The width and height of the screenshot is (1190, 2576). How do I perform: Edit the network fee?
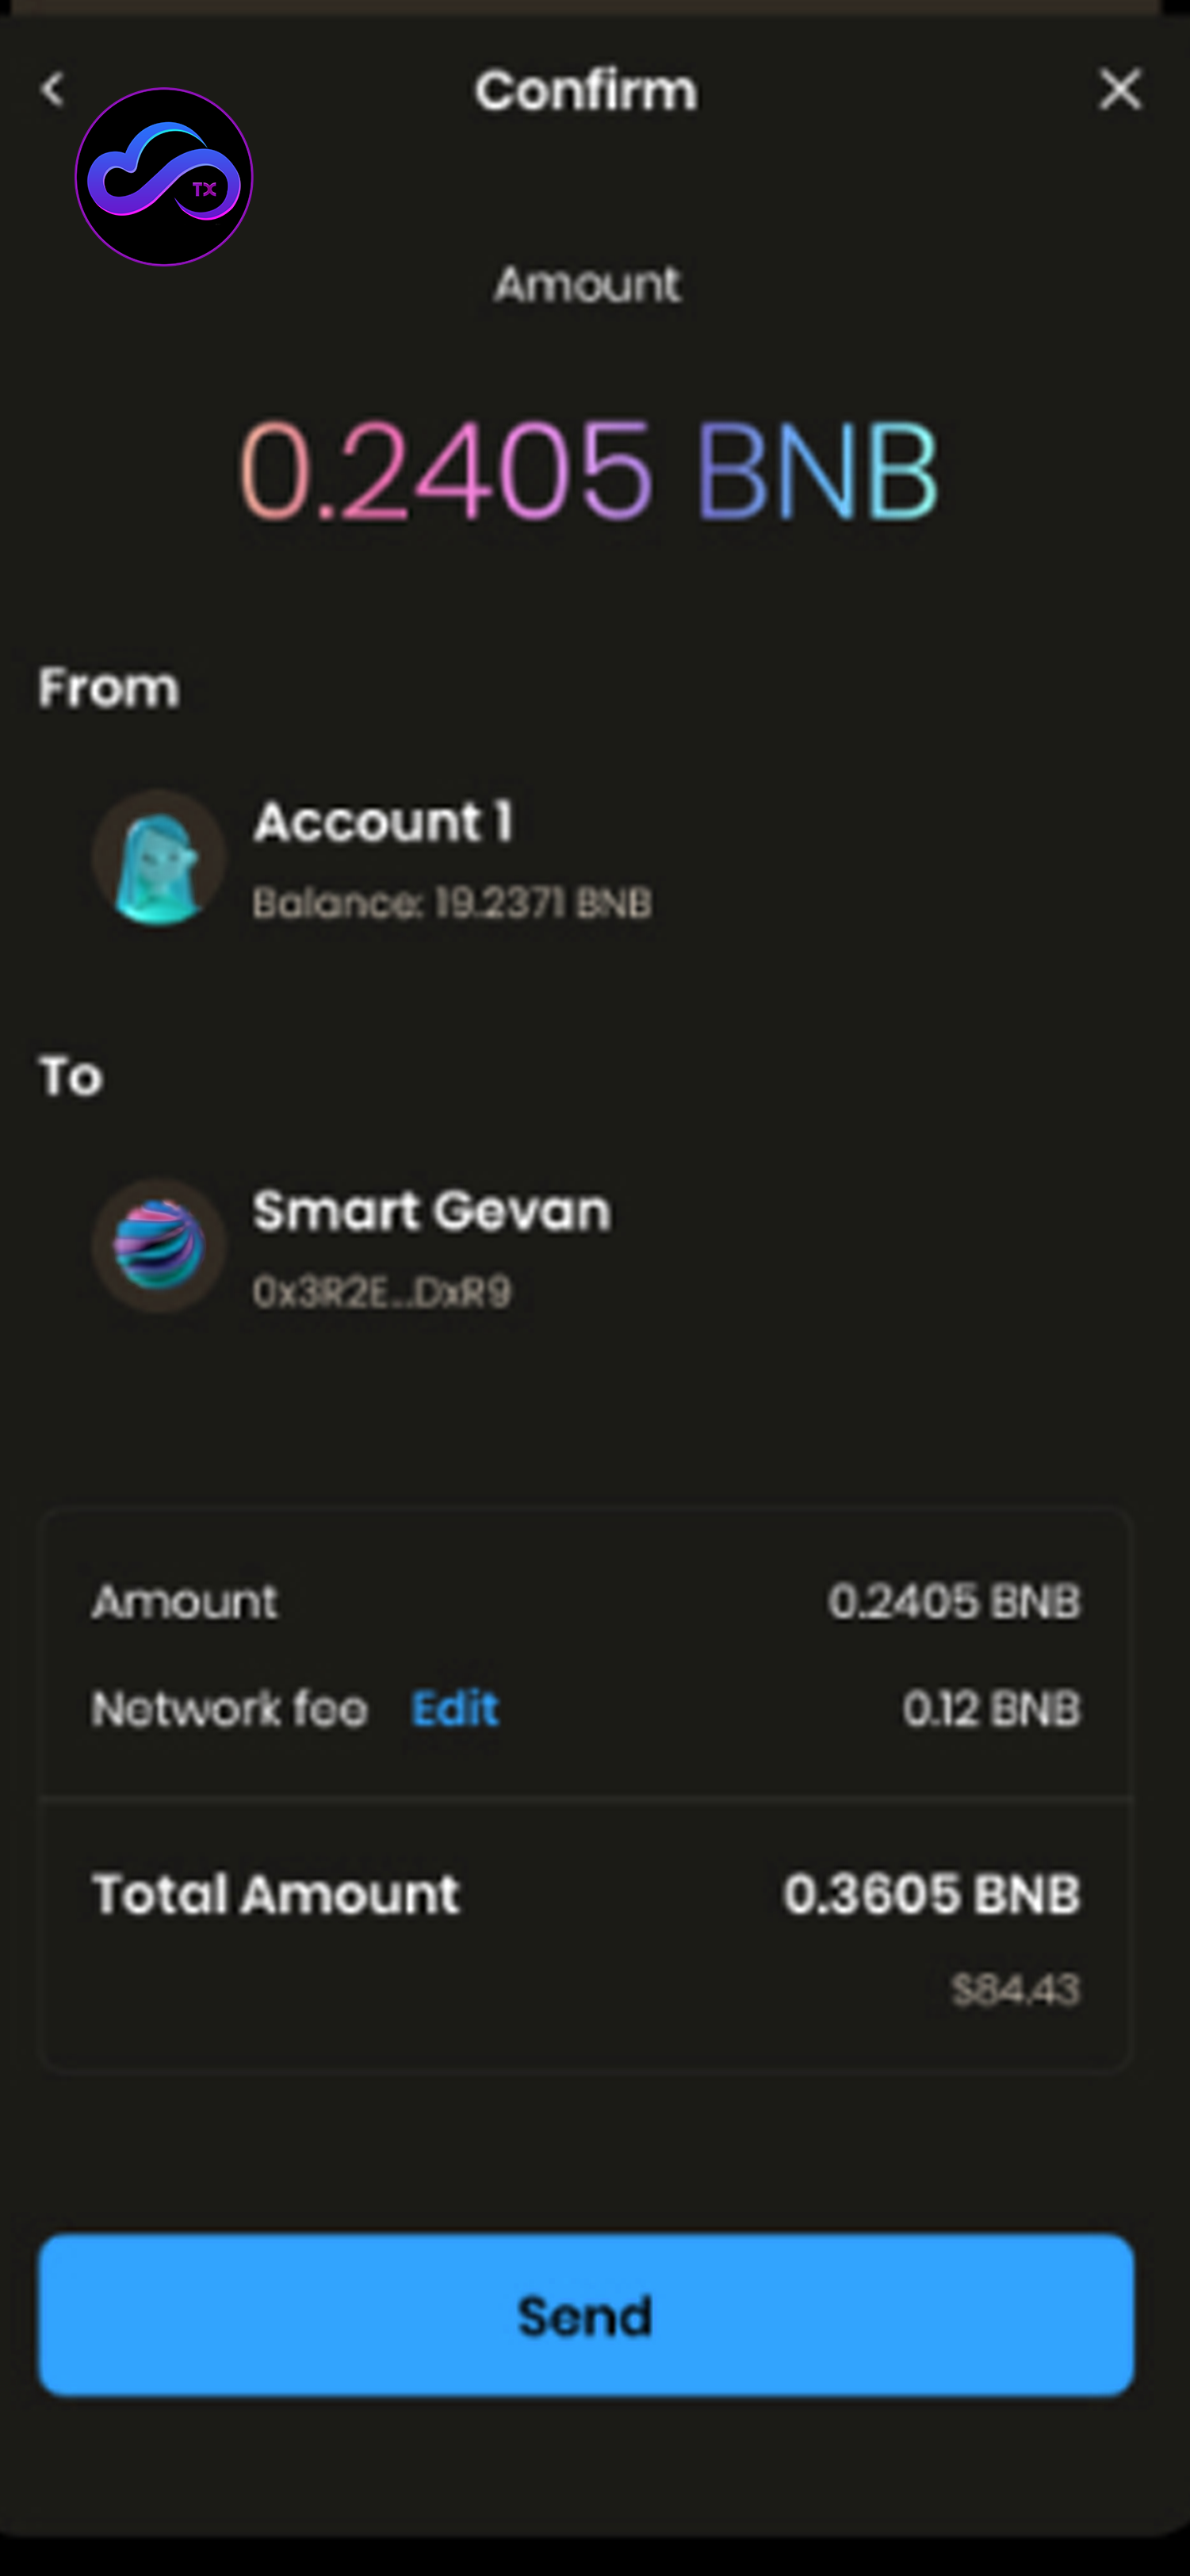click(455, 1708)
